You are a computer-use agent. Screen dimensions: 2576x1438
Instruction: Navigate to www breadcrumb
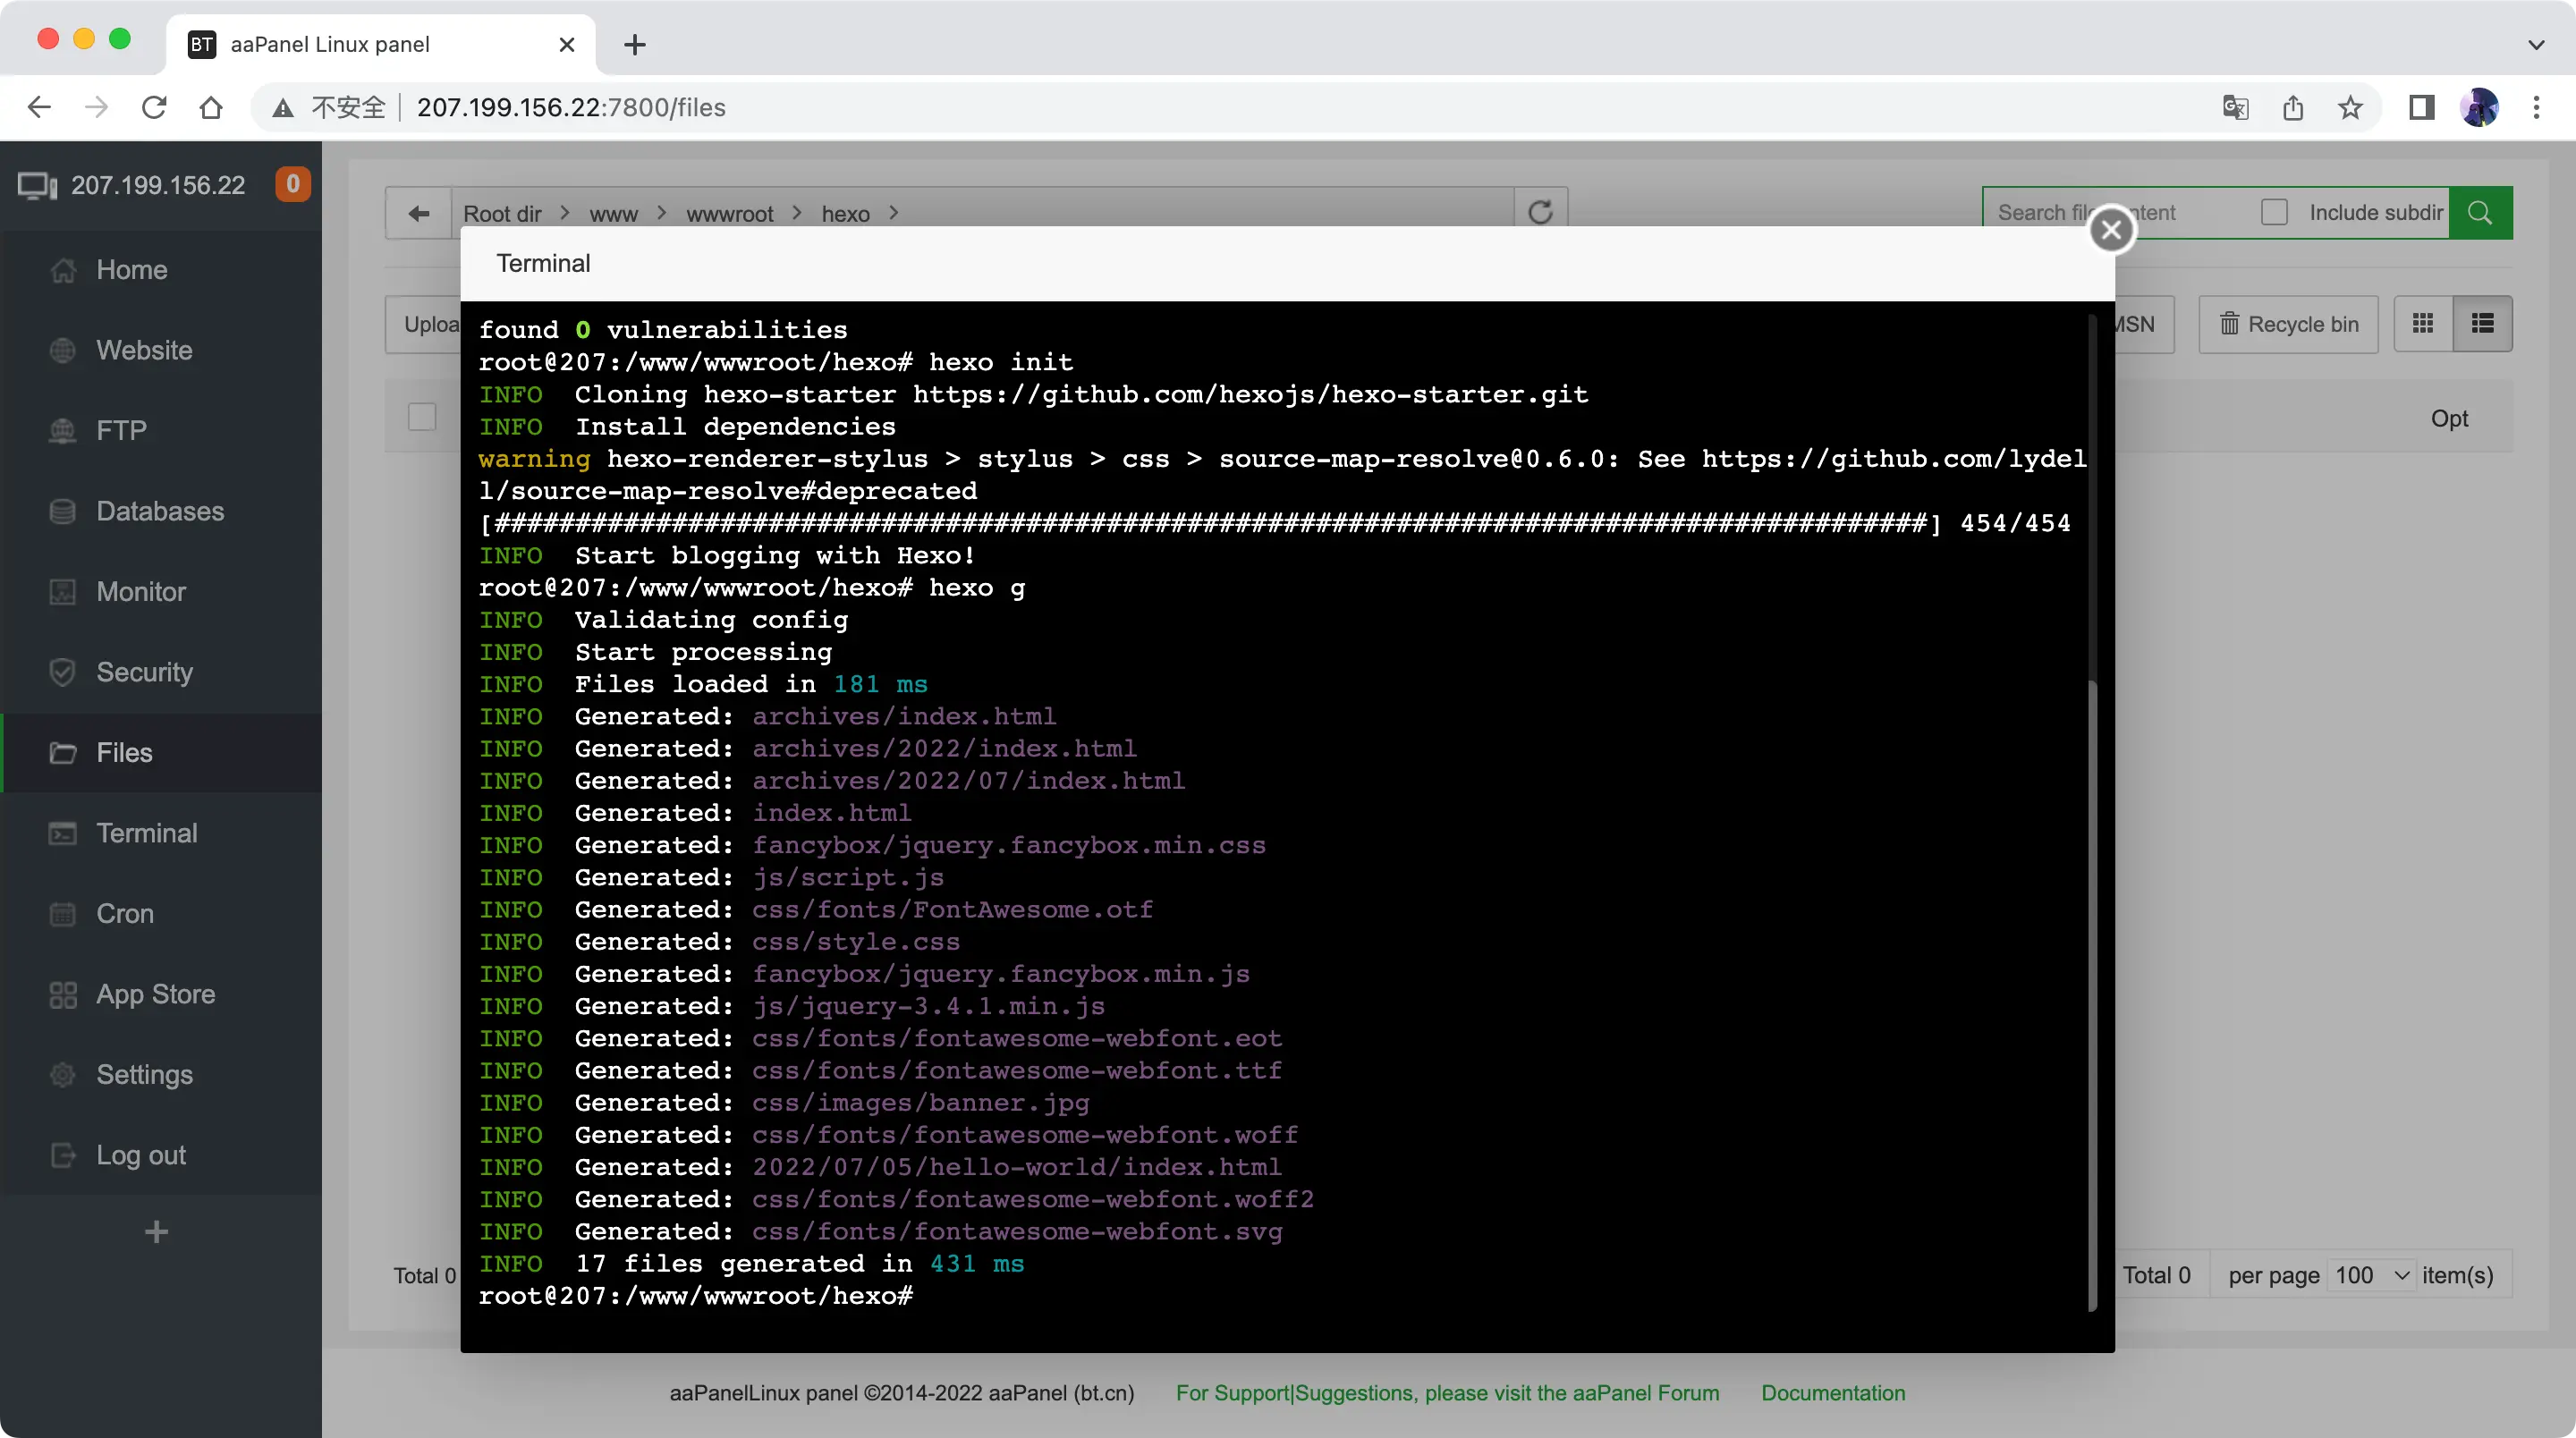coord(613,214)
